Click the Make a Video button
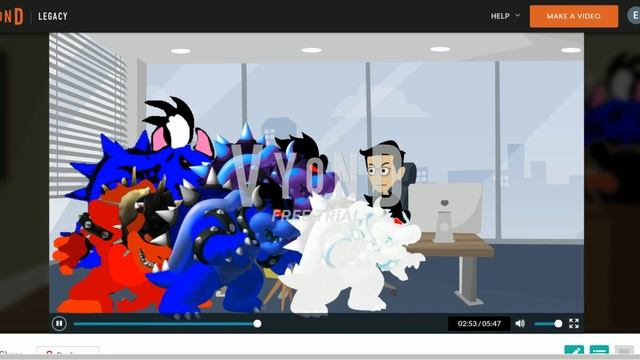This screenshot has height=360, width=640. coord(573,16)
